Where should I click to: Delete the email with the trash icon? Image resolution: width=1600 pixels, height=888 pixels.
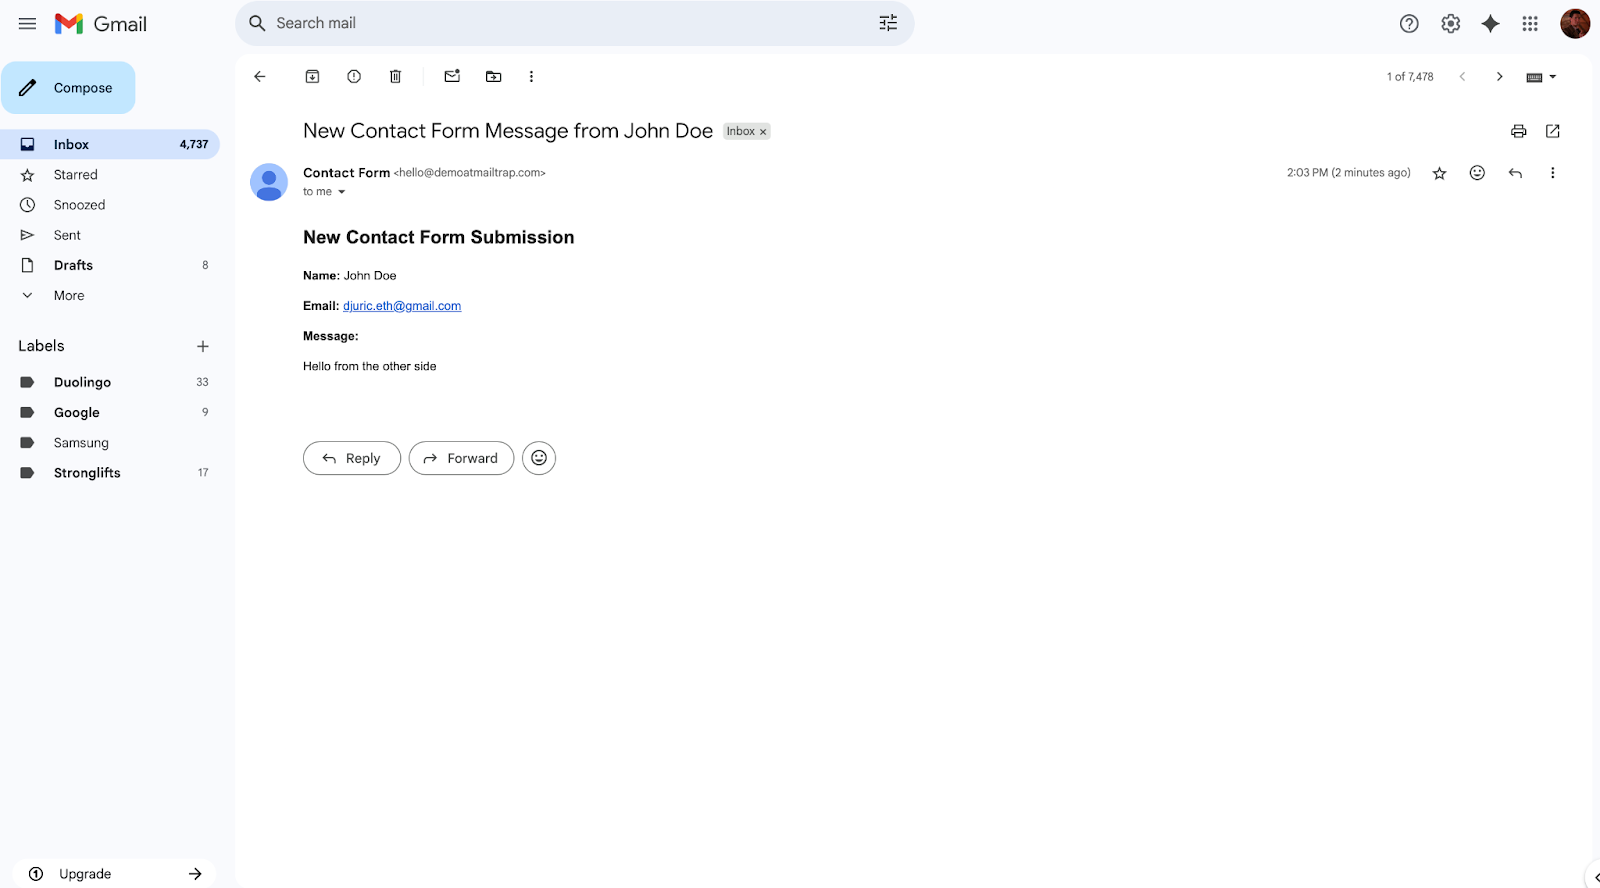[x=396, y=77]
